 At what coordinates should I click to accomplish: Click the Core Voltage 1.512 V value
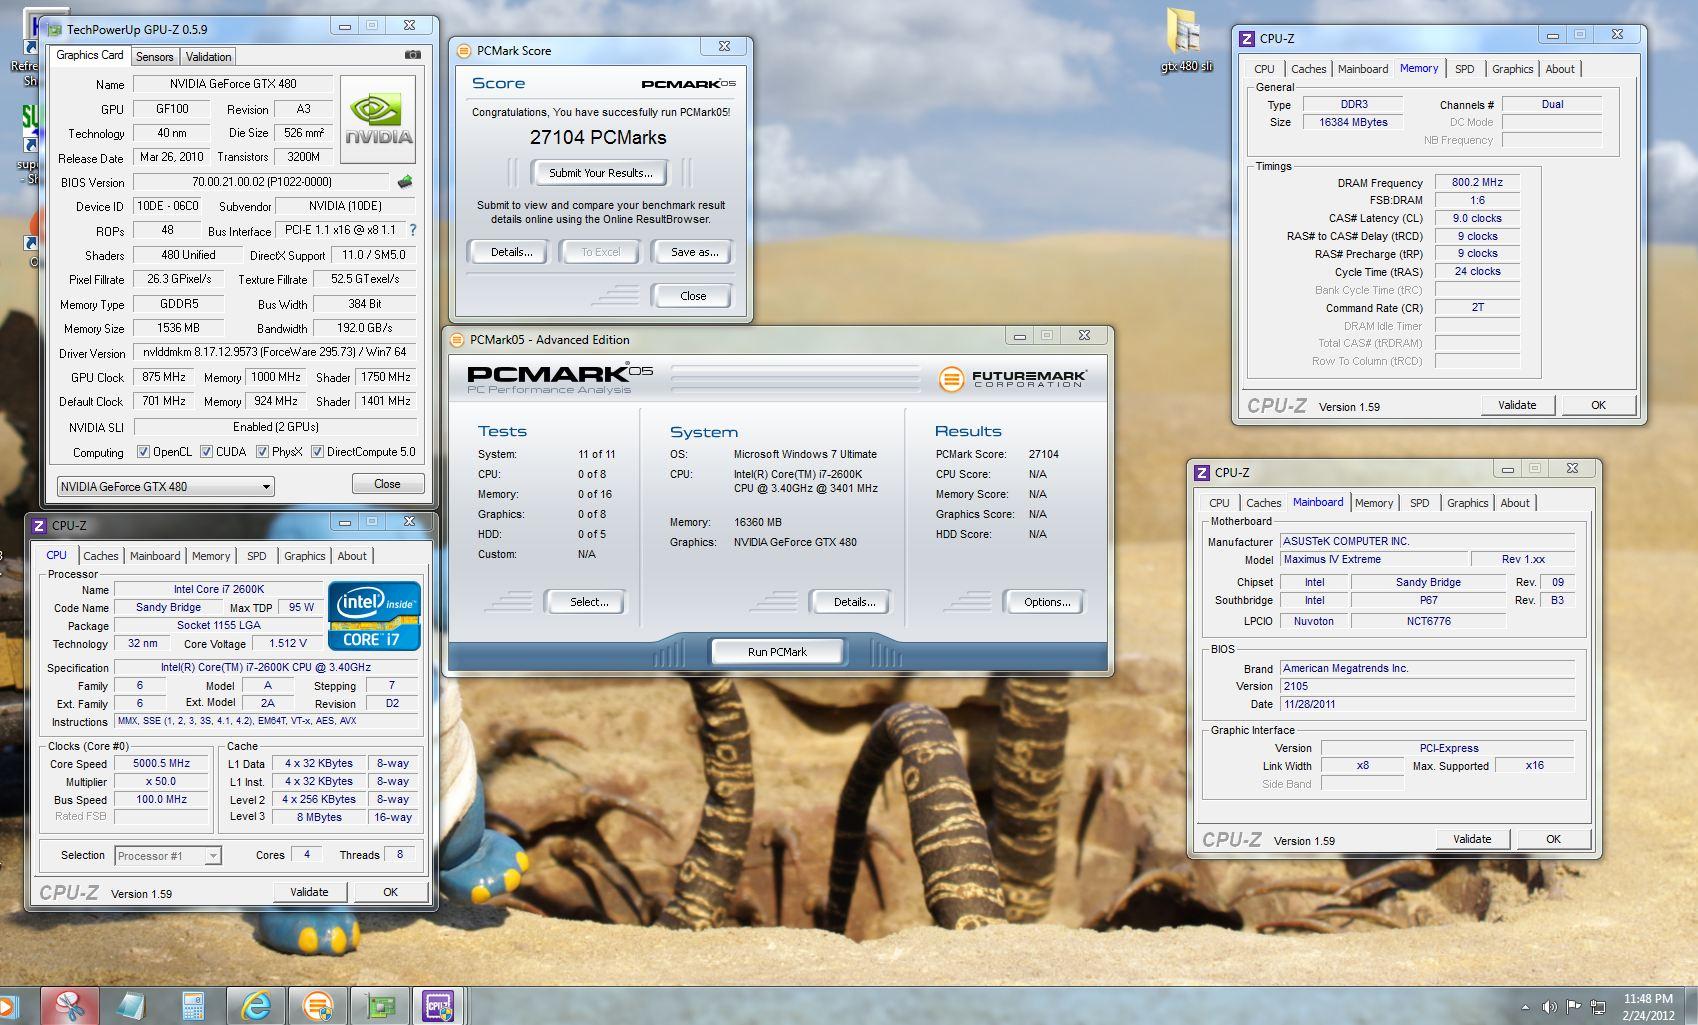point(288,644)
